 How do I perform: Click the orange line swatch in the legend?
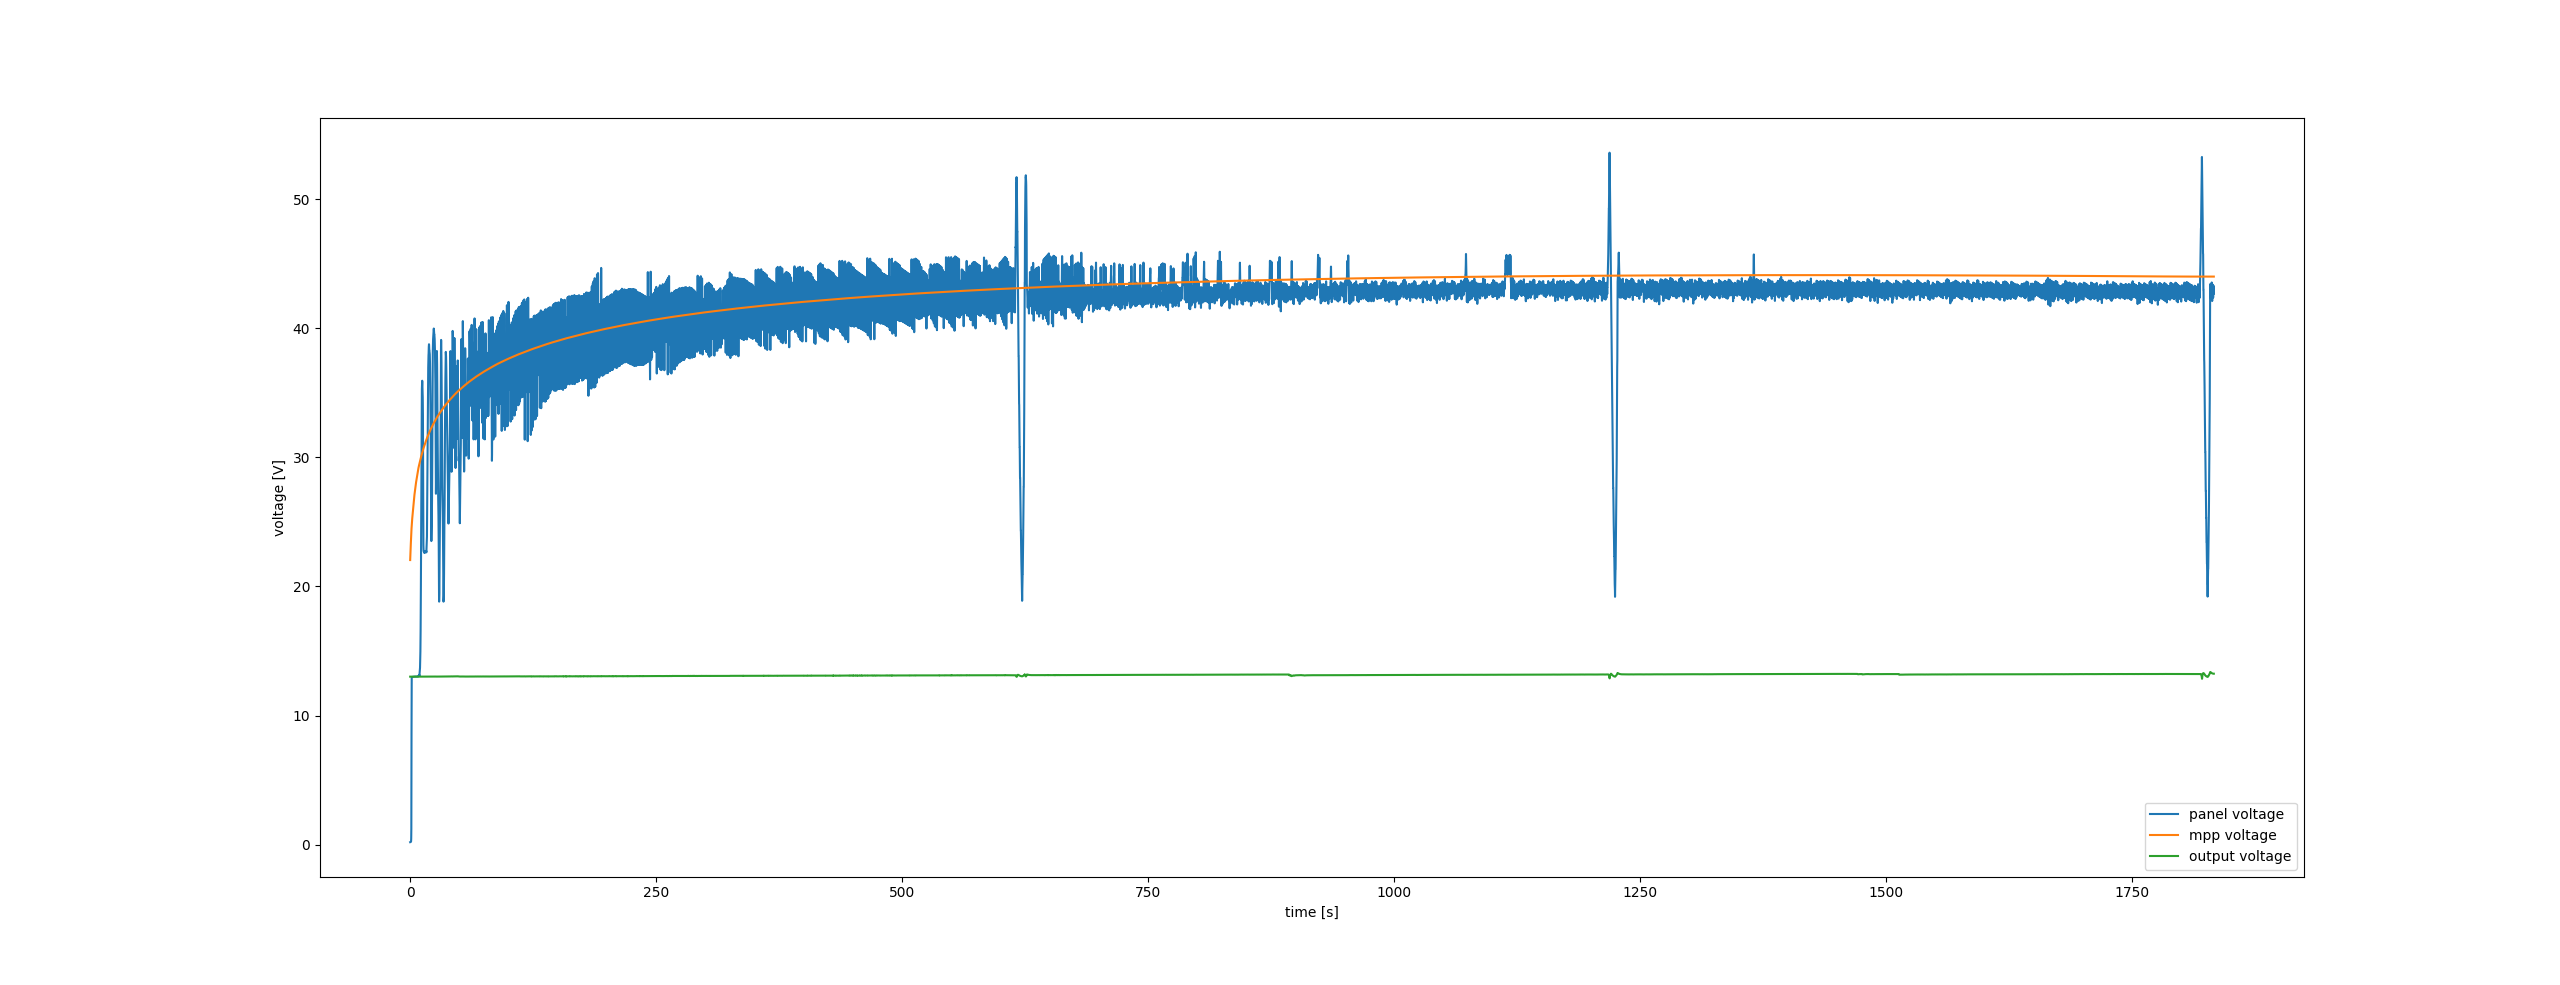point(2164,835)
